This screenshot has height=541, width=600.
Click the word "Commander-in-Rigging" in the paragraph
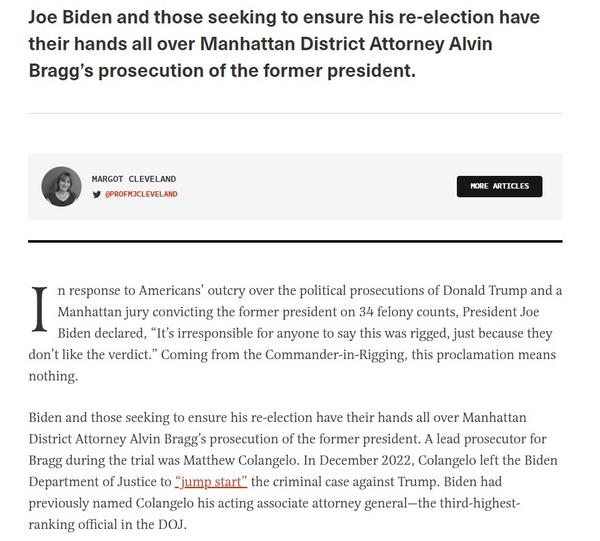tap(335, 355)
